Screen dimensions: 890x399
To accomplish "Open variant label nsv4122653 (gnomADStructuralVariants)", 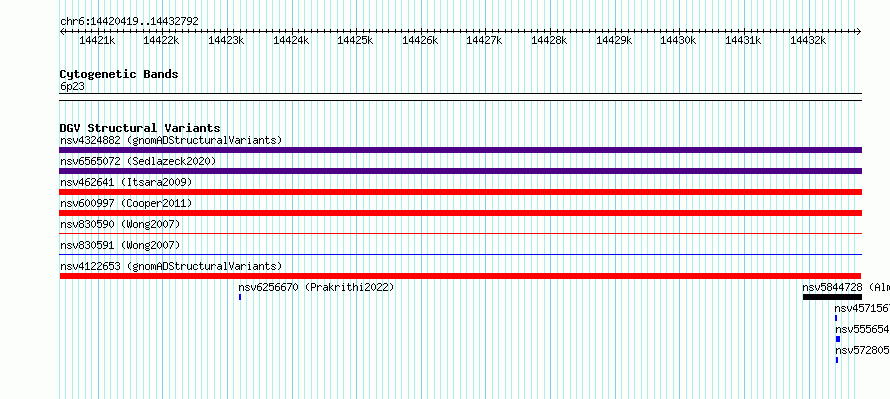I will click(171, 266).
